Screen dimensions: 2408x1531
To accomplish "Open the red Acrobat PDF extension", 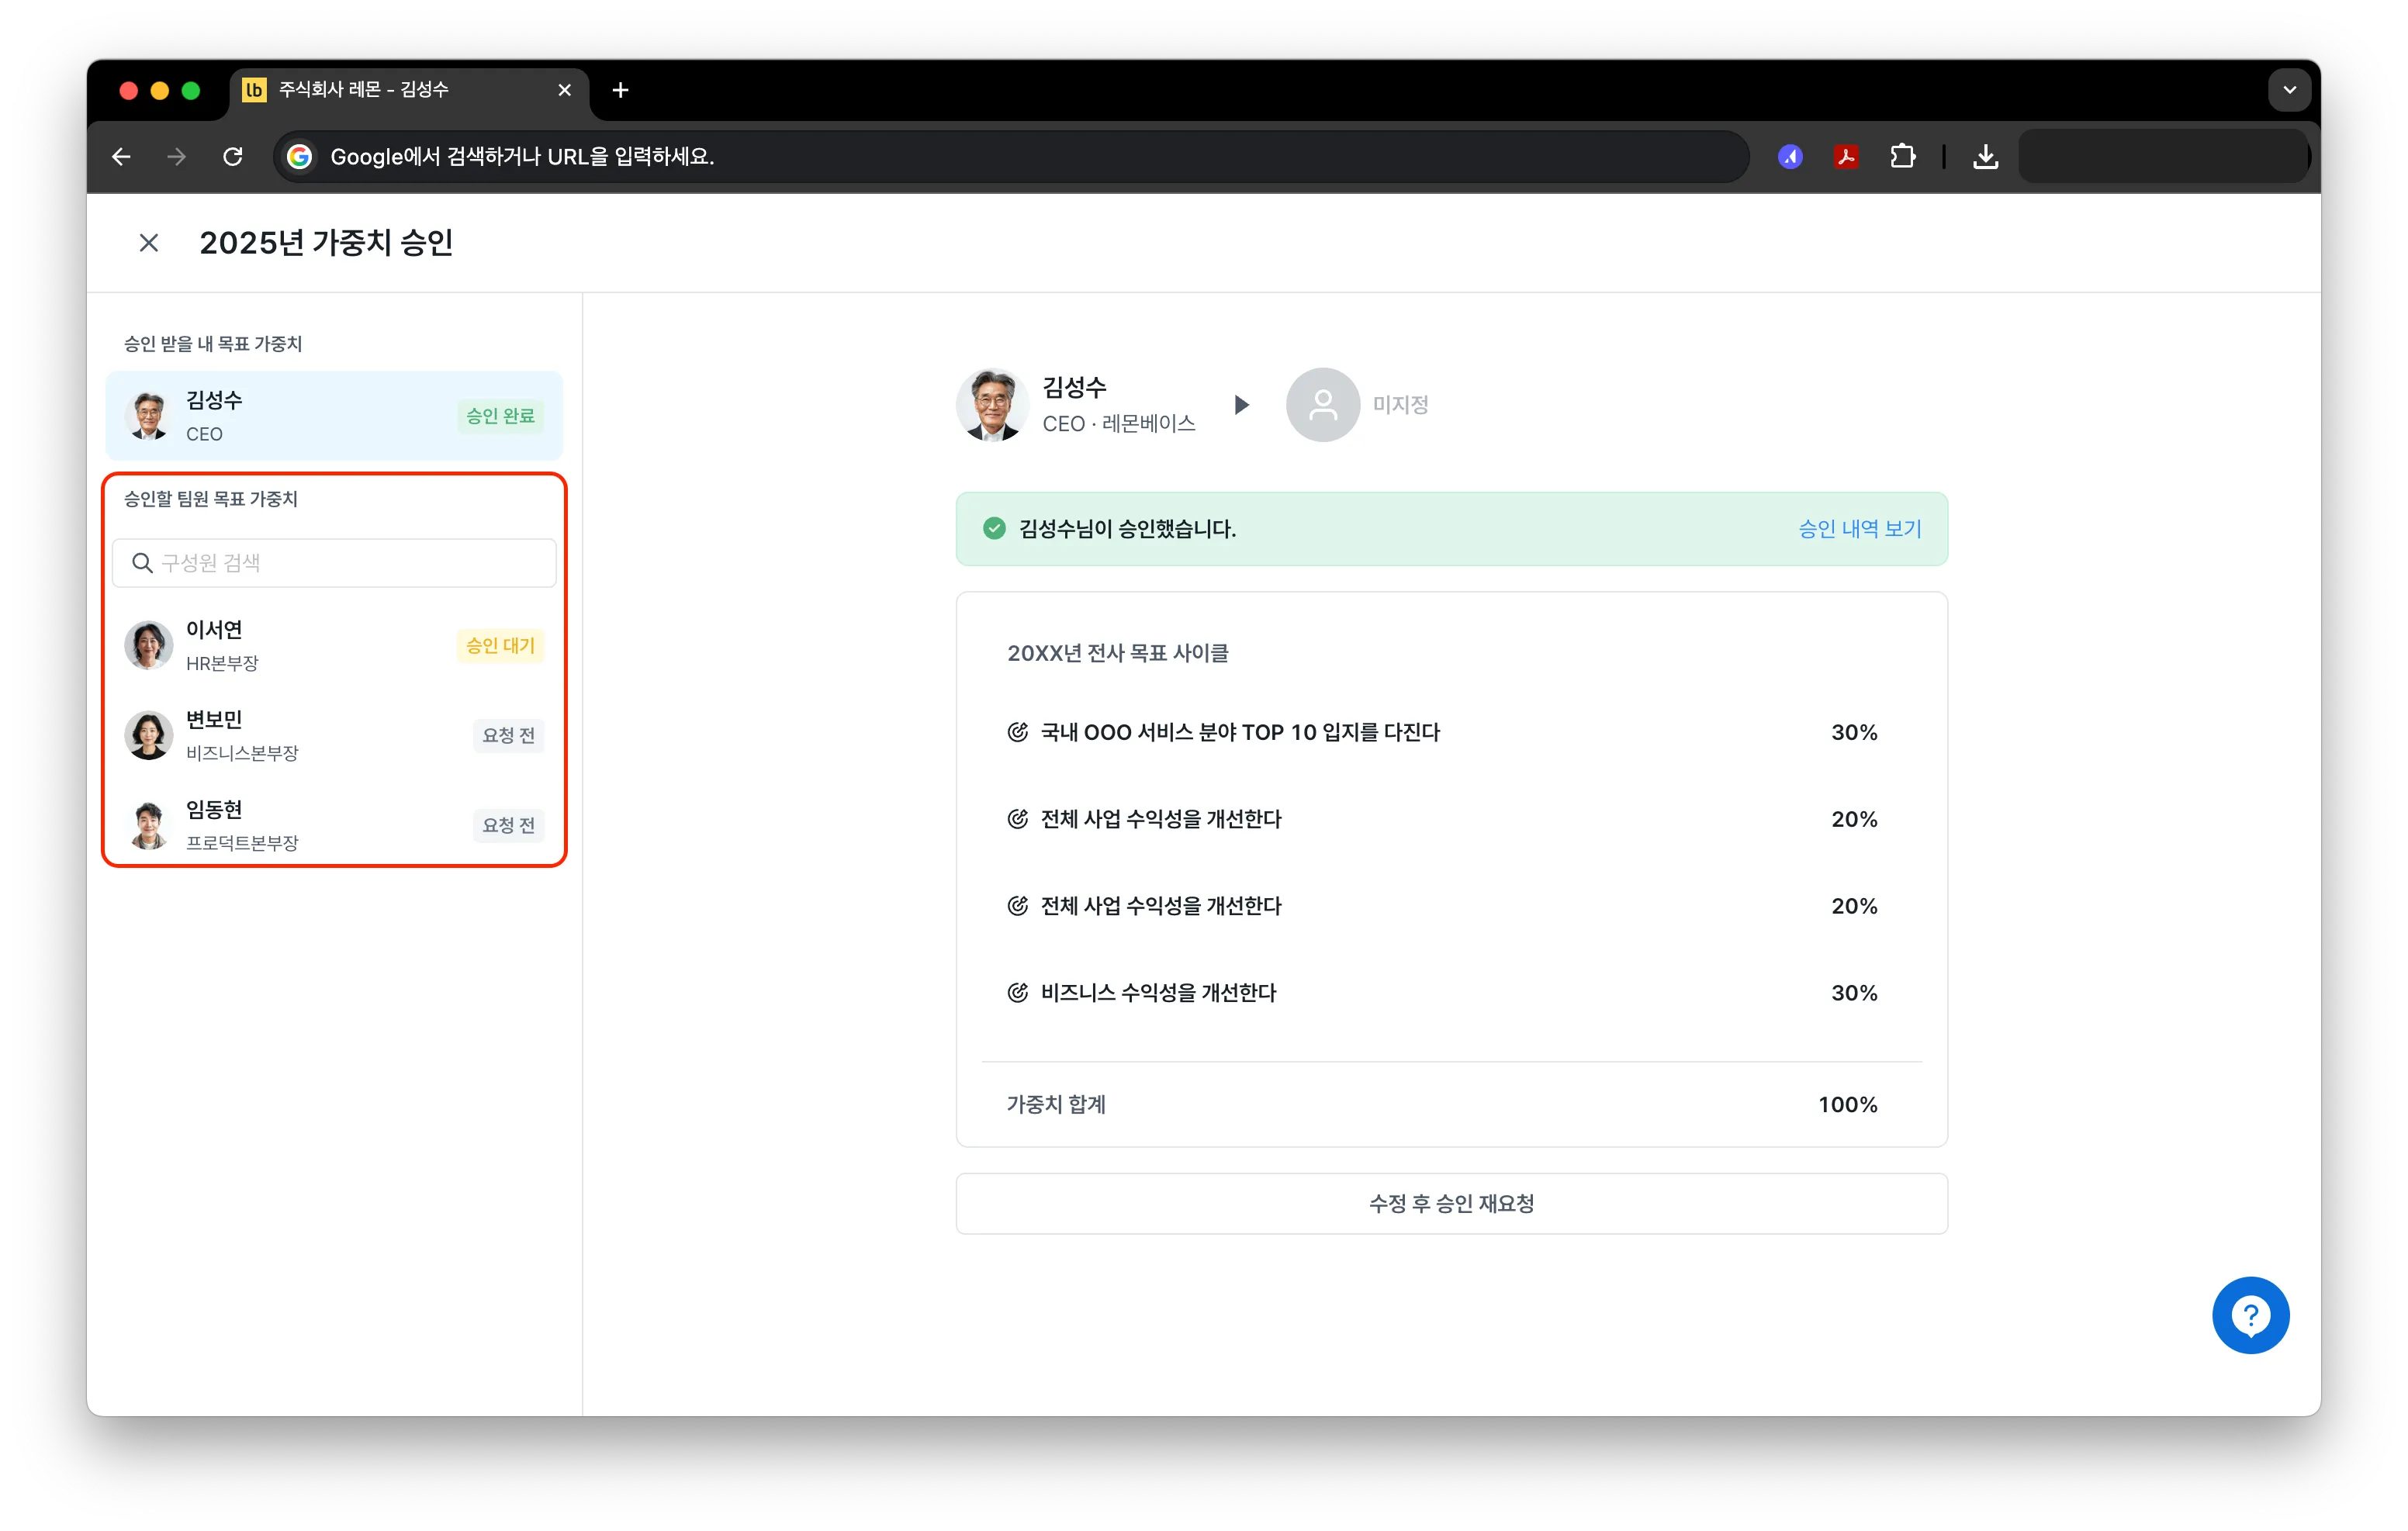I will point(1845,157).
